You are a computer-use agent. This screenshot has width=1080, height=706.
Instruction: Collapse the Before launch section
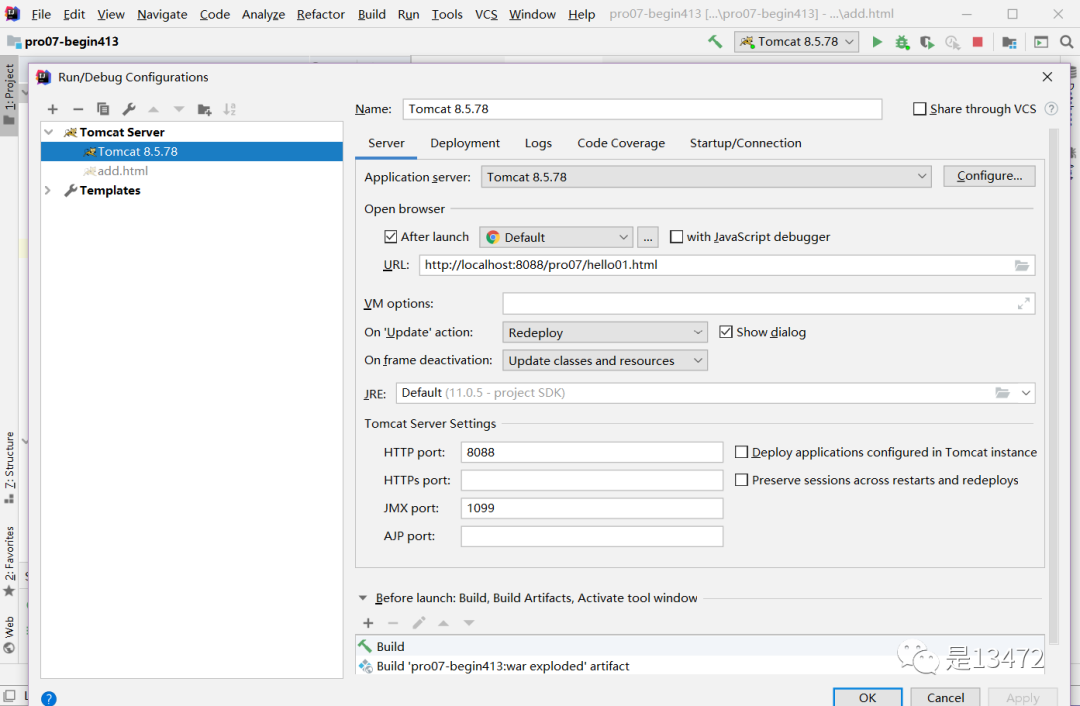pos(363,598)
